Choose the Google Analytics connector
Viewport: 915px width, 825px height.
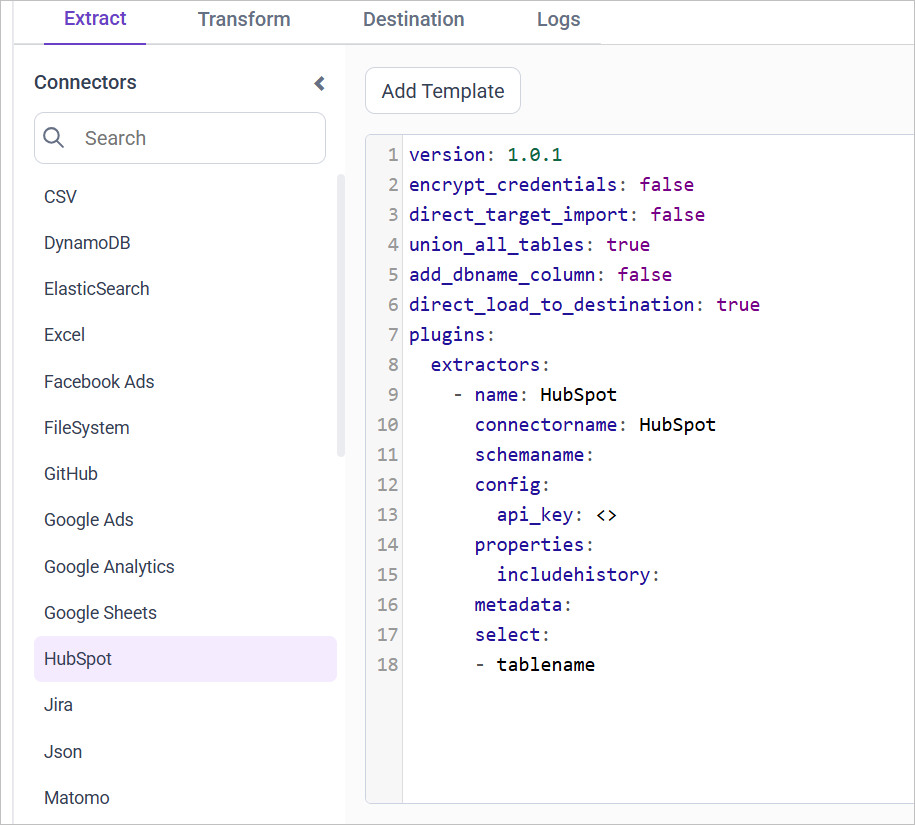pos(109,566)
